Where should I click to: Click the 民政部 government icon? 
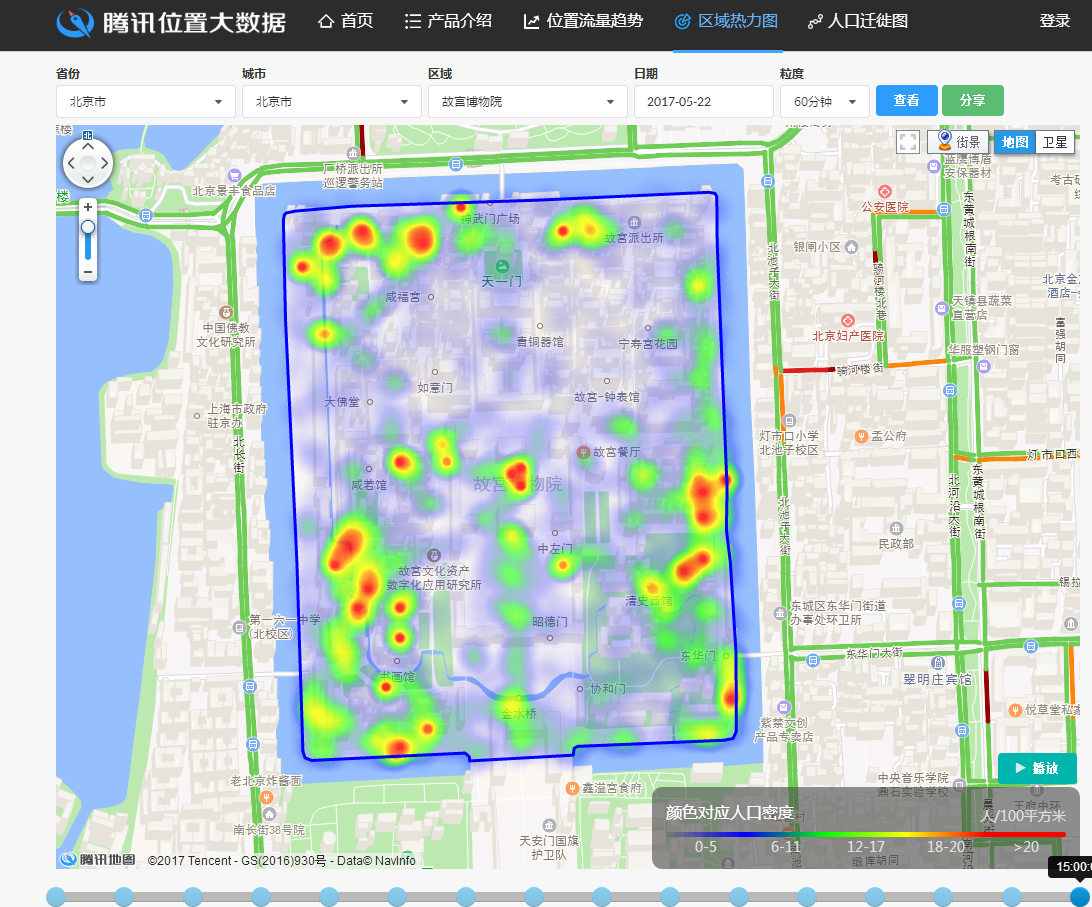[896, 529]
